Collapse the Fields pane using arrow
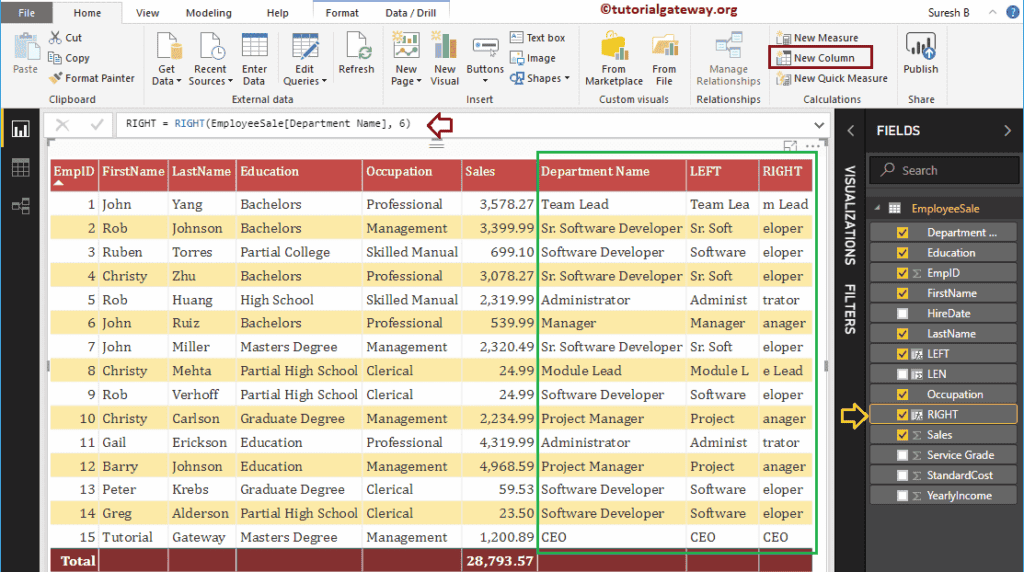The image size is (1024, 572). pyautogui.click(x=1007, y=131)
